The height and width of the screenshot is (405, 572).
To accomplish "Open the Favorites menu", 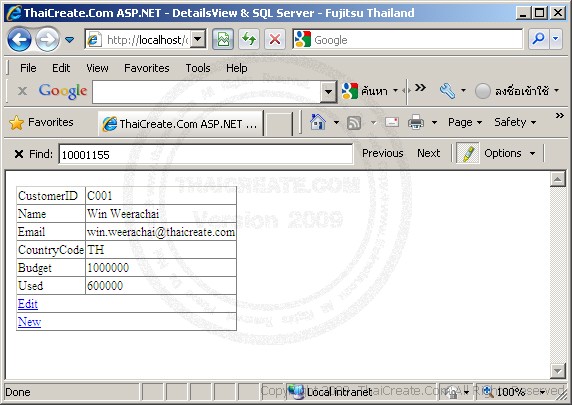I will (x=147, y=68).
